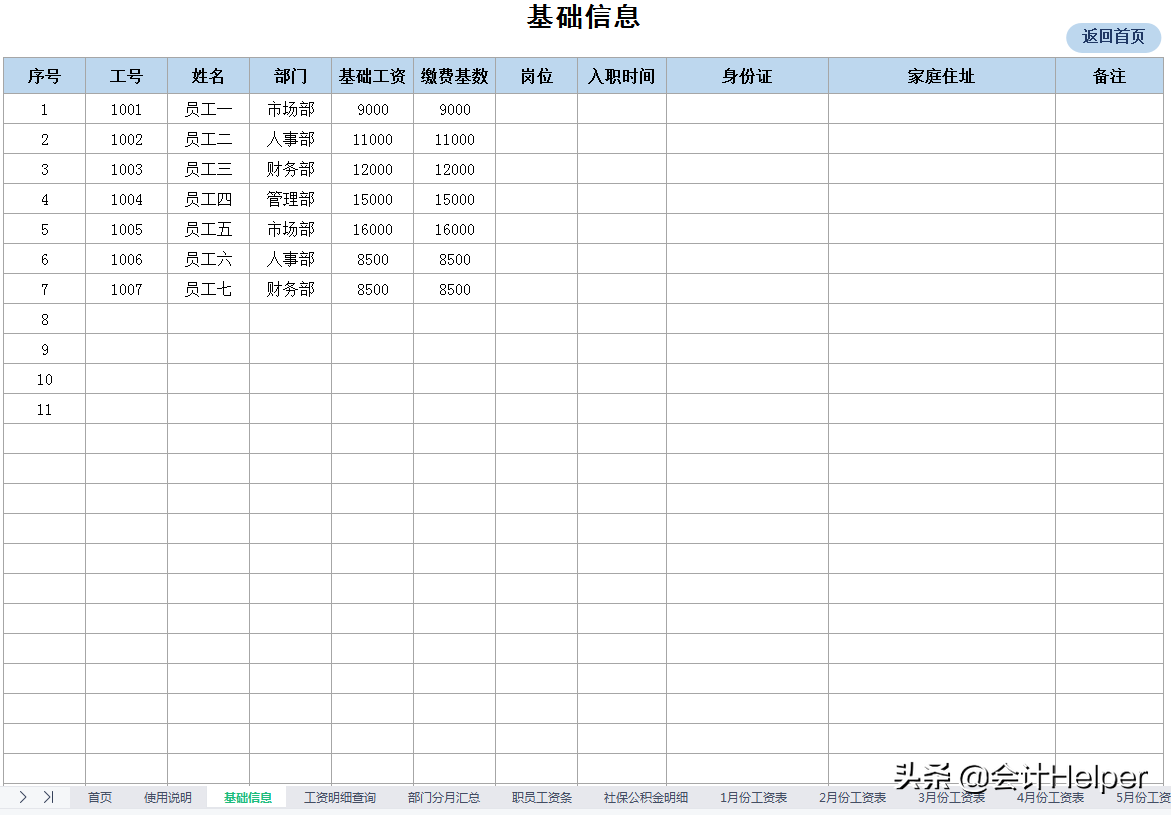The width and height of the screenshot is (1171, 815).
Task: Select the 家庭住址 header cell
Action: click(x=942, y=76)
